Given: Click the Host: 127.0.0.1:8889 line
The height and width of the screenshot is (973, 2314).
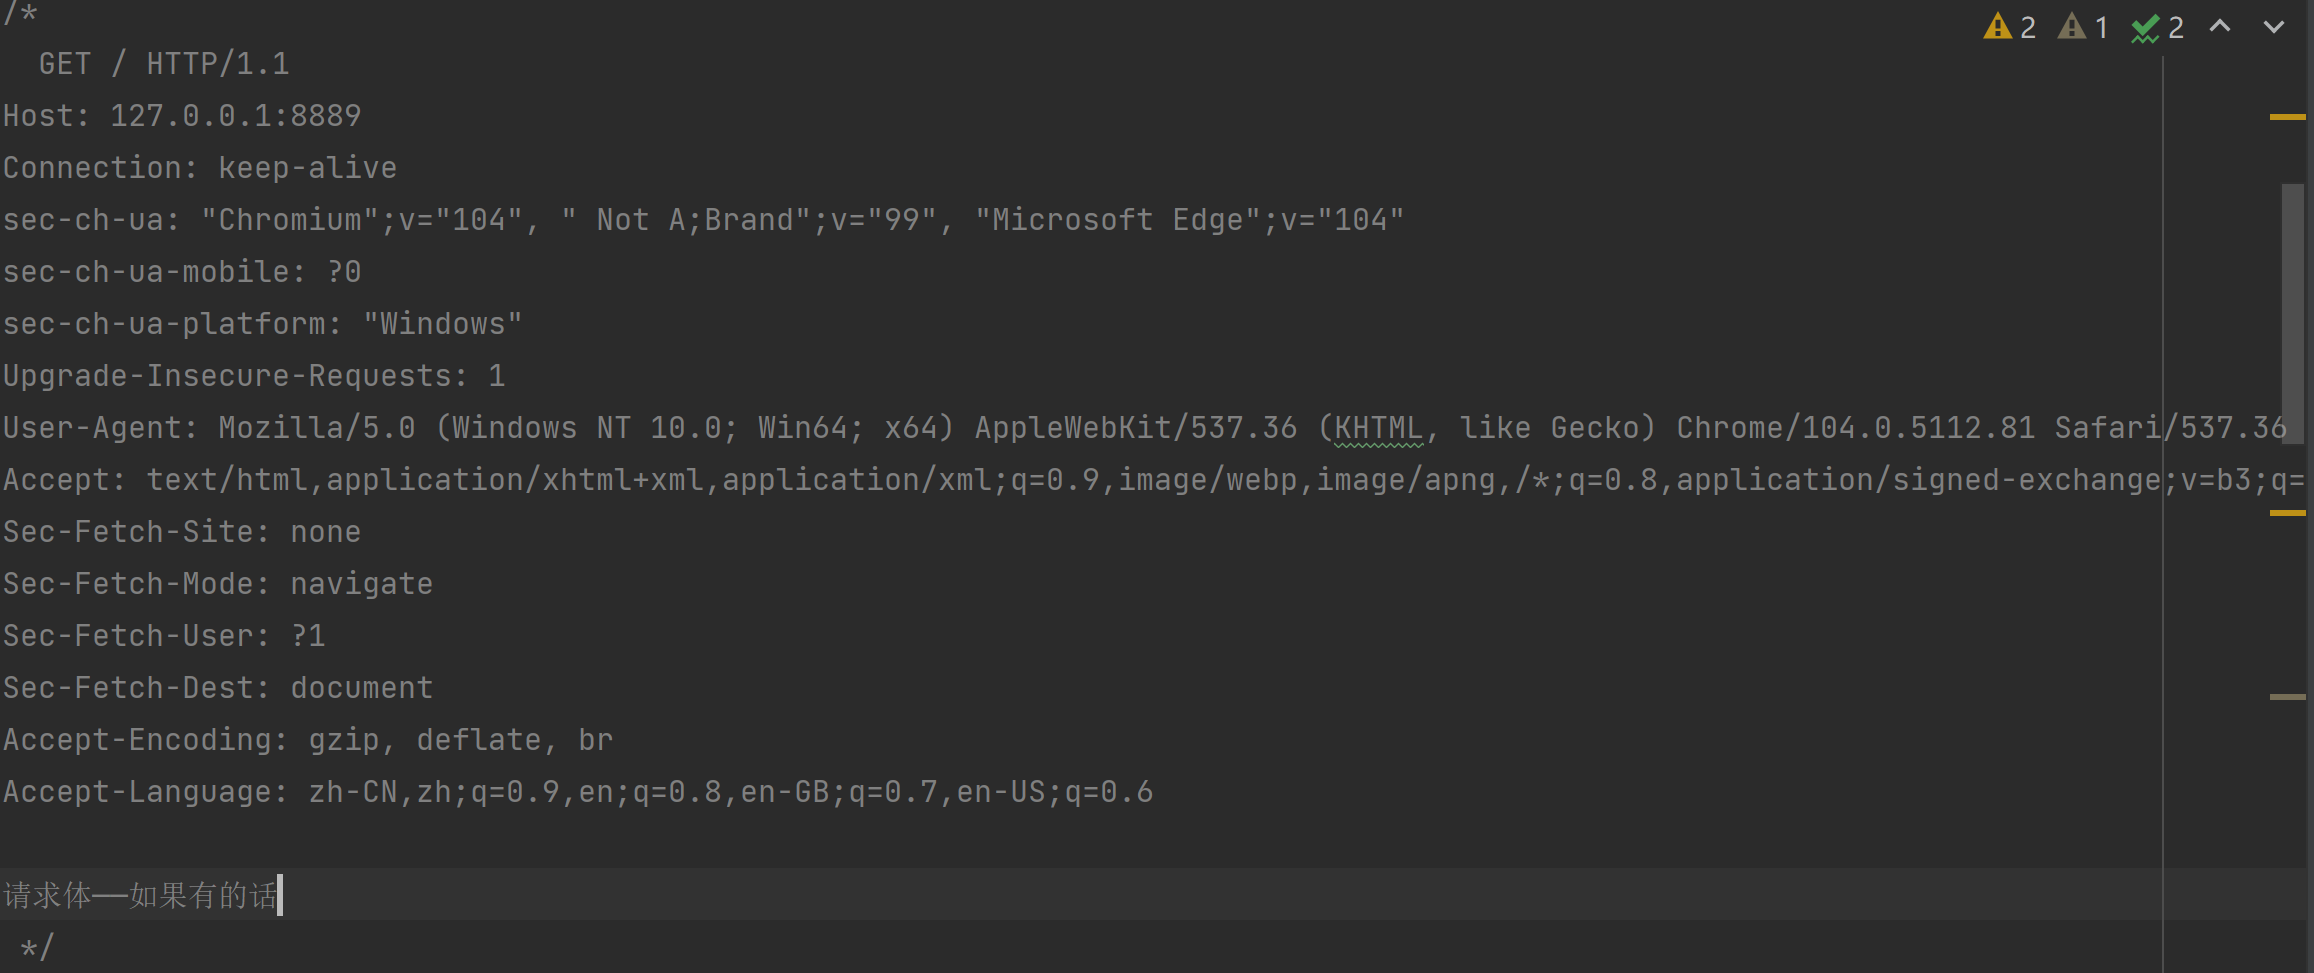Looking at the screenshot, I should pos(182,116).
